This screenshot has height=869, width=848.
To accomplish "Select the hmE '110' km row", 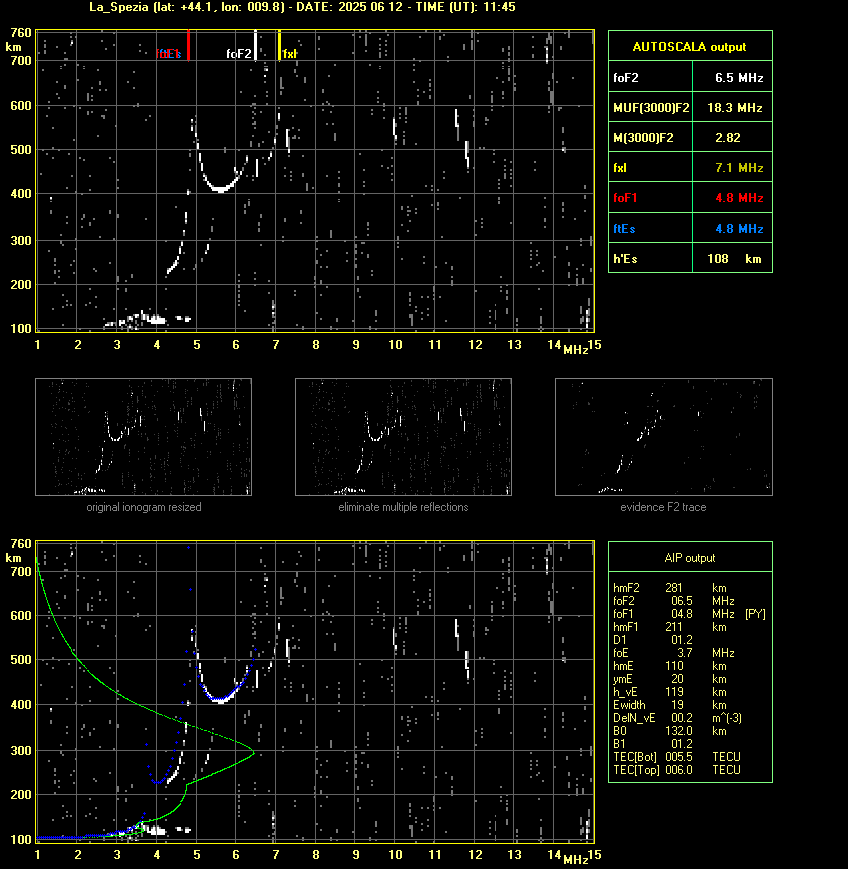I will coord(670,666).
